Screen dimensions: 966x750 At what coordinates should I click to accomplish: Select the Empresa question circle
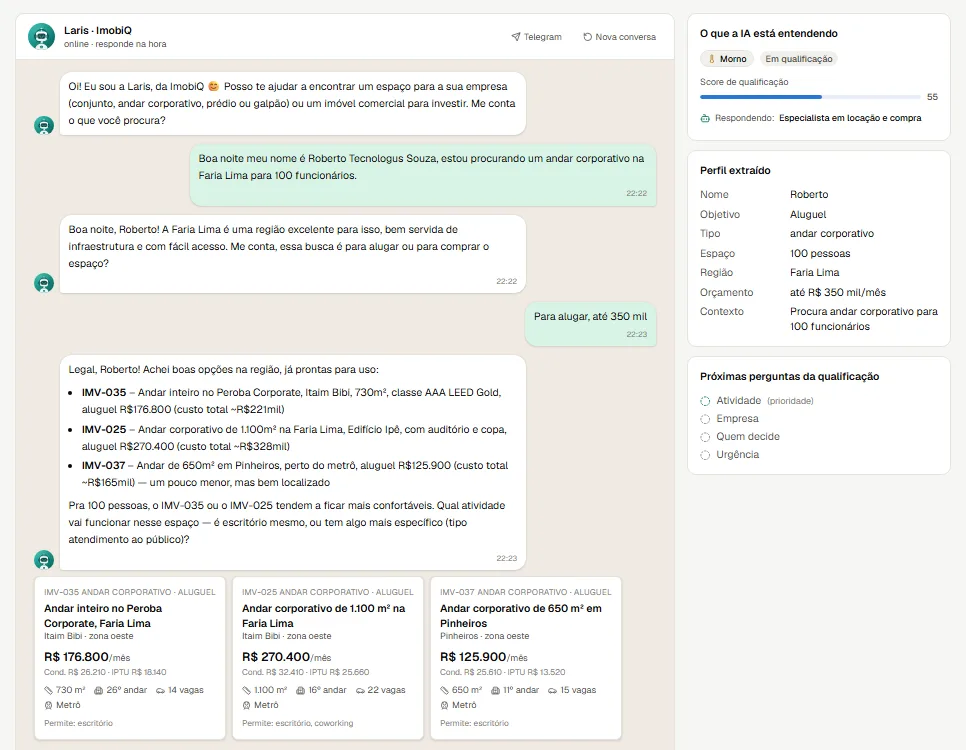coord(705,419)
